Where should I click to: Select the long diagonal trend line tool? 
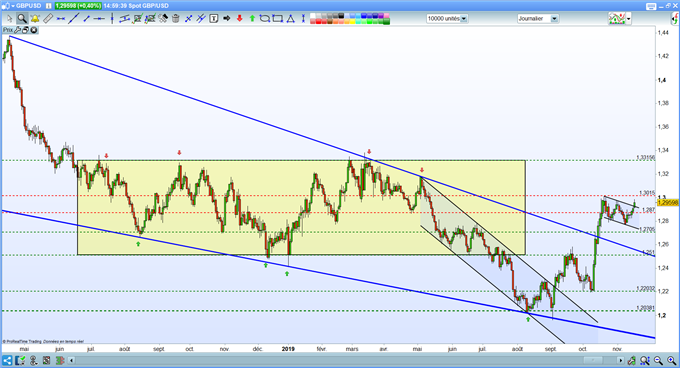[x=74, y=19]
